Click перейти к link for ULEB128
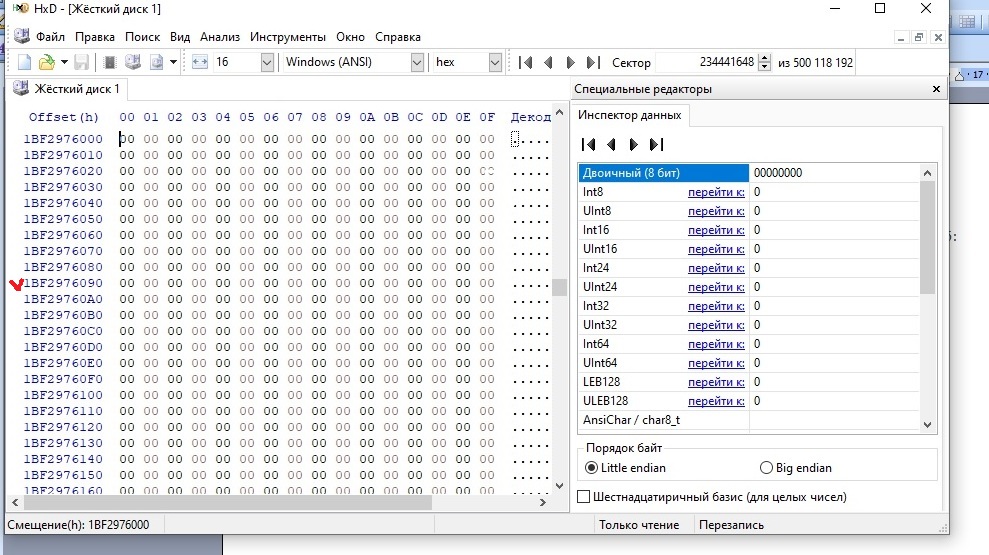This screenshot has height=555, width=989. pos(716,400)
